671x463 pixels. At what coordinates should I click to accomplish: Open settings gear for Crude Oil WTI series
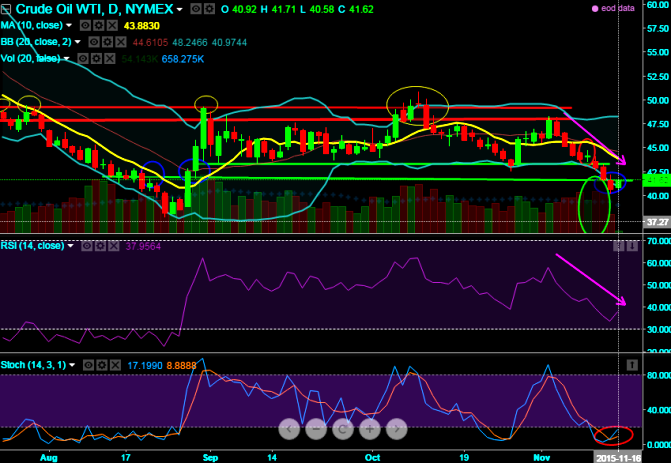tap(209, 9)
